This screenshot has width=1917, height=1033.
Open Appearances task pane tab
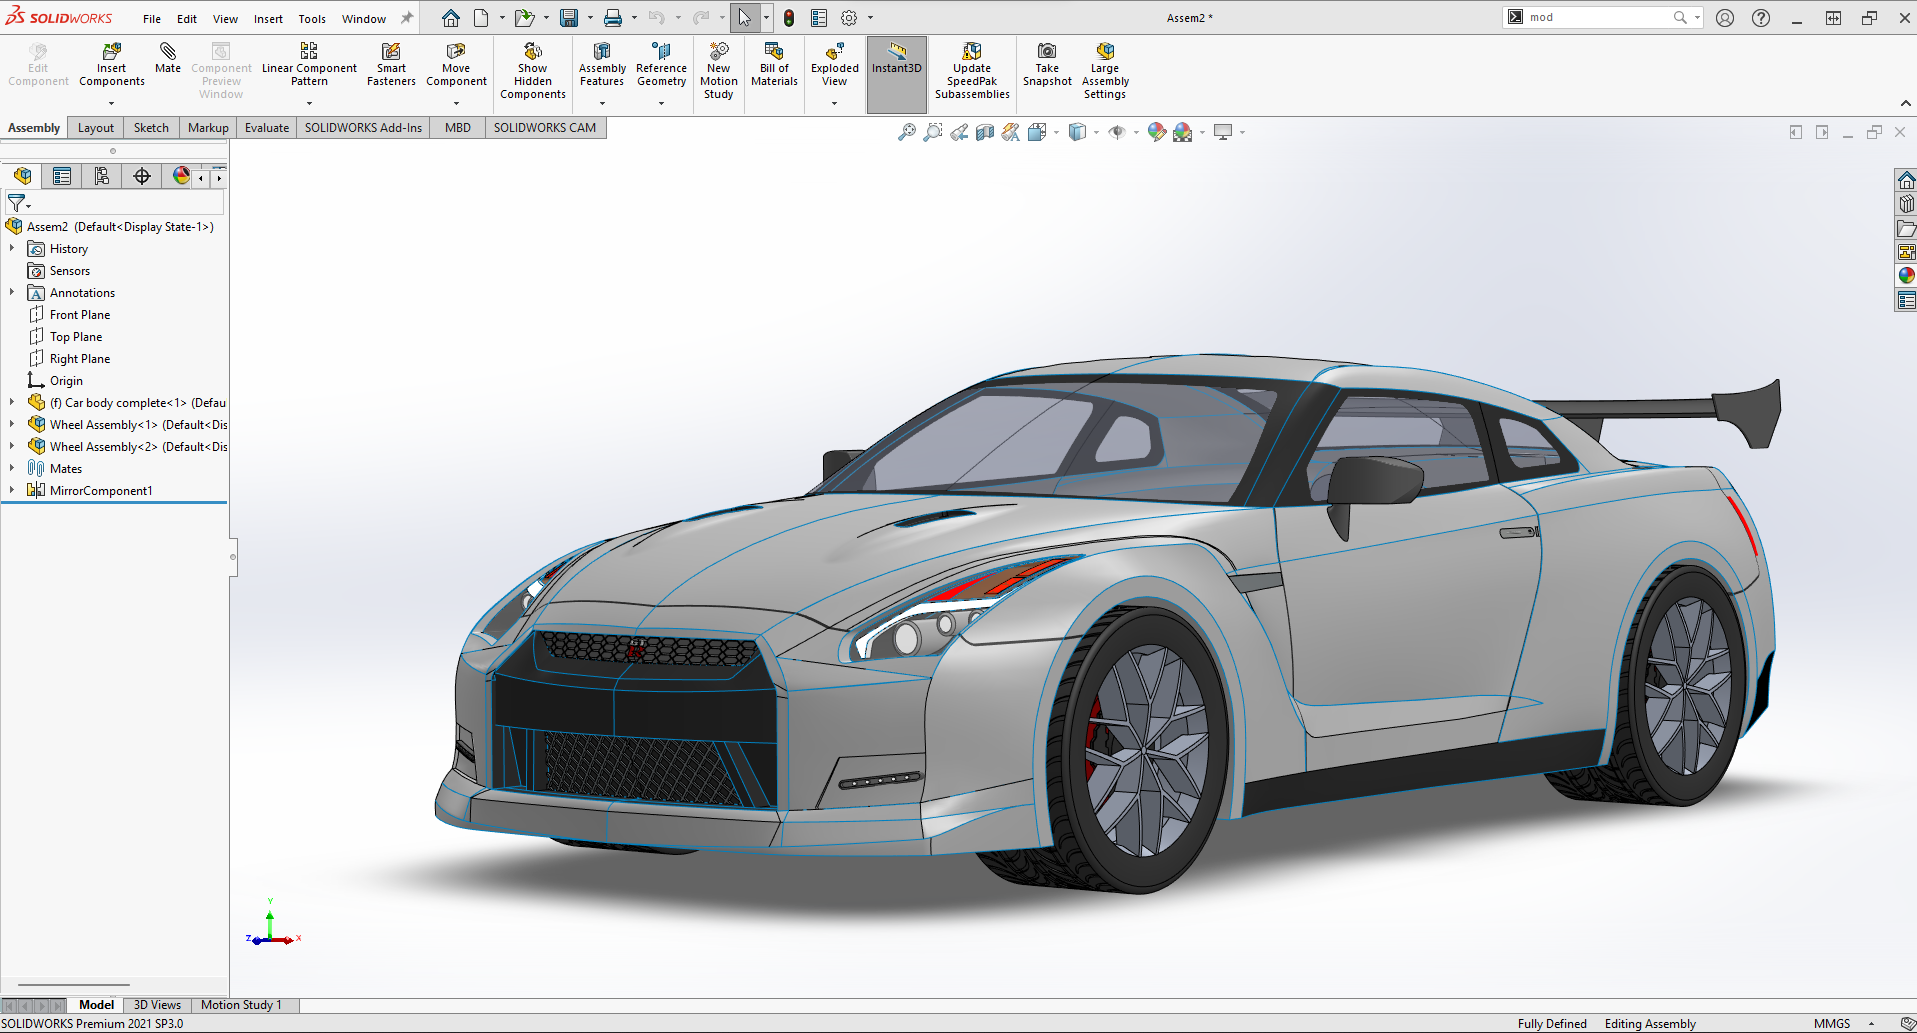click(1906, 275)
